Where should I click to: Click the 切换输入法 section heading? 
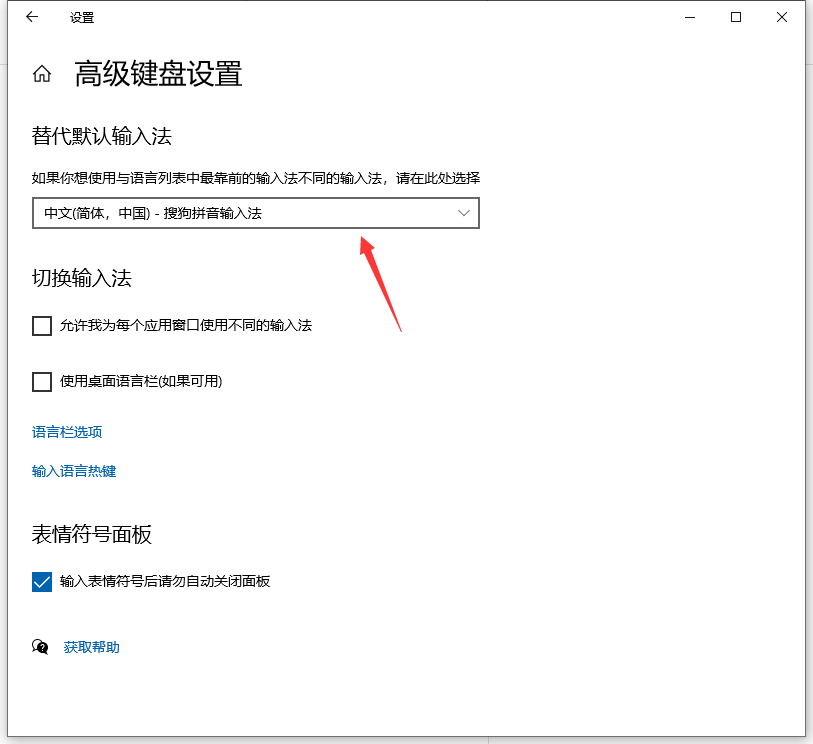coord(82,278)
